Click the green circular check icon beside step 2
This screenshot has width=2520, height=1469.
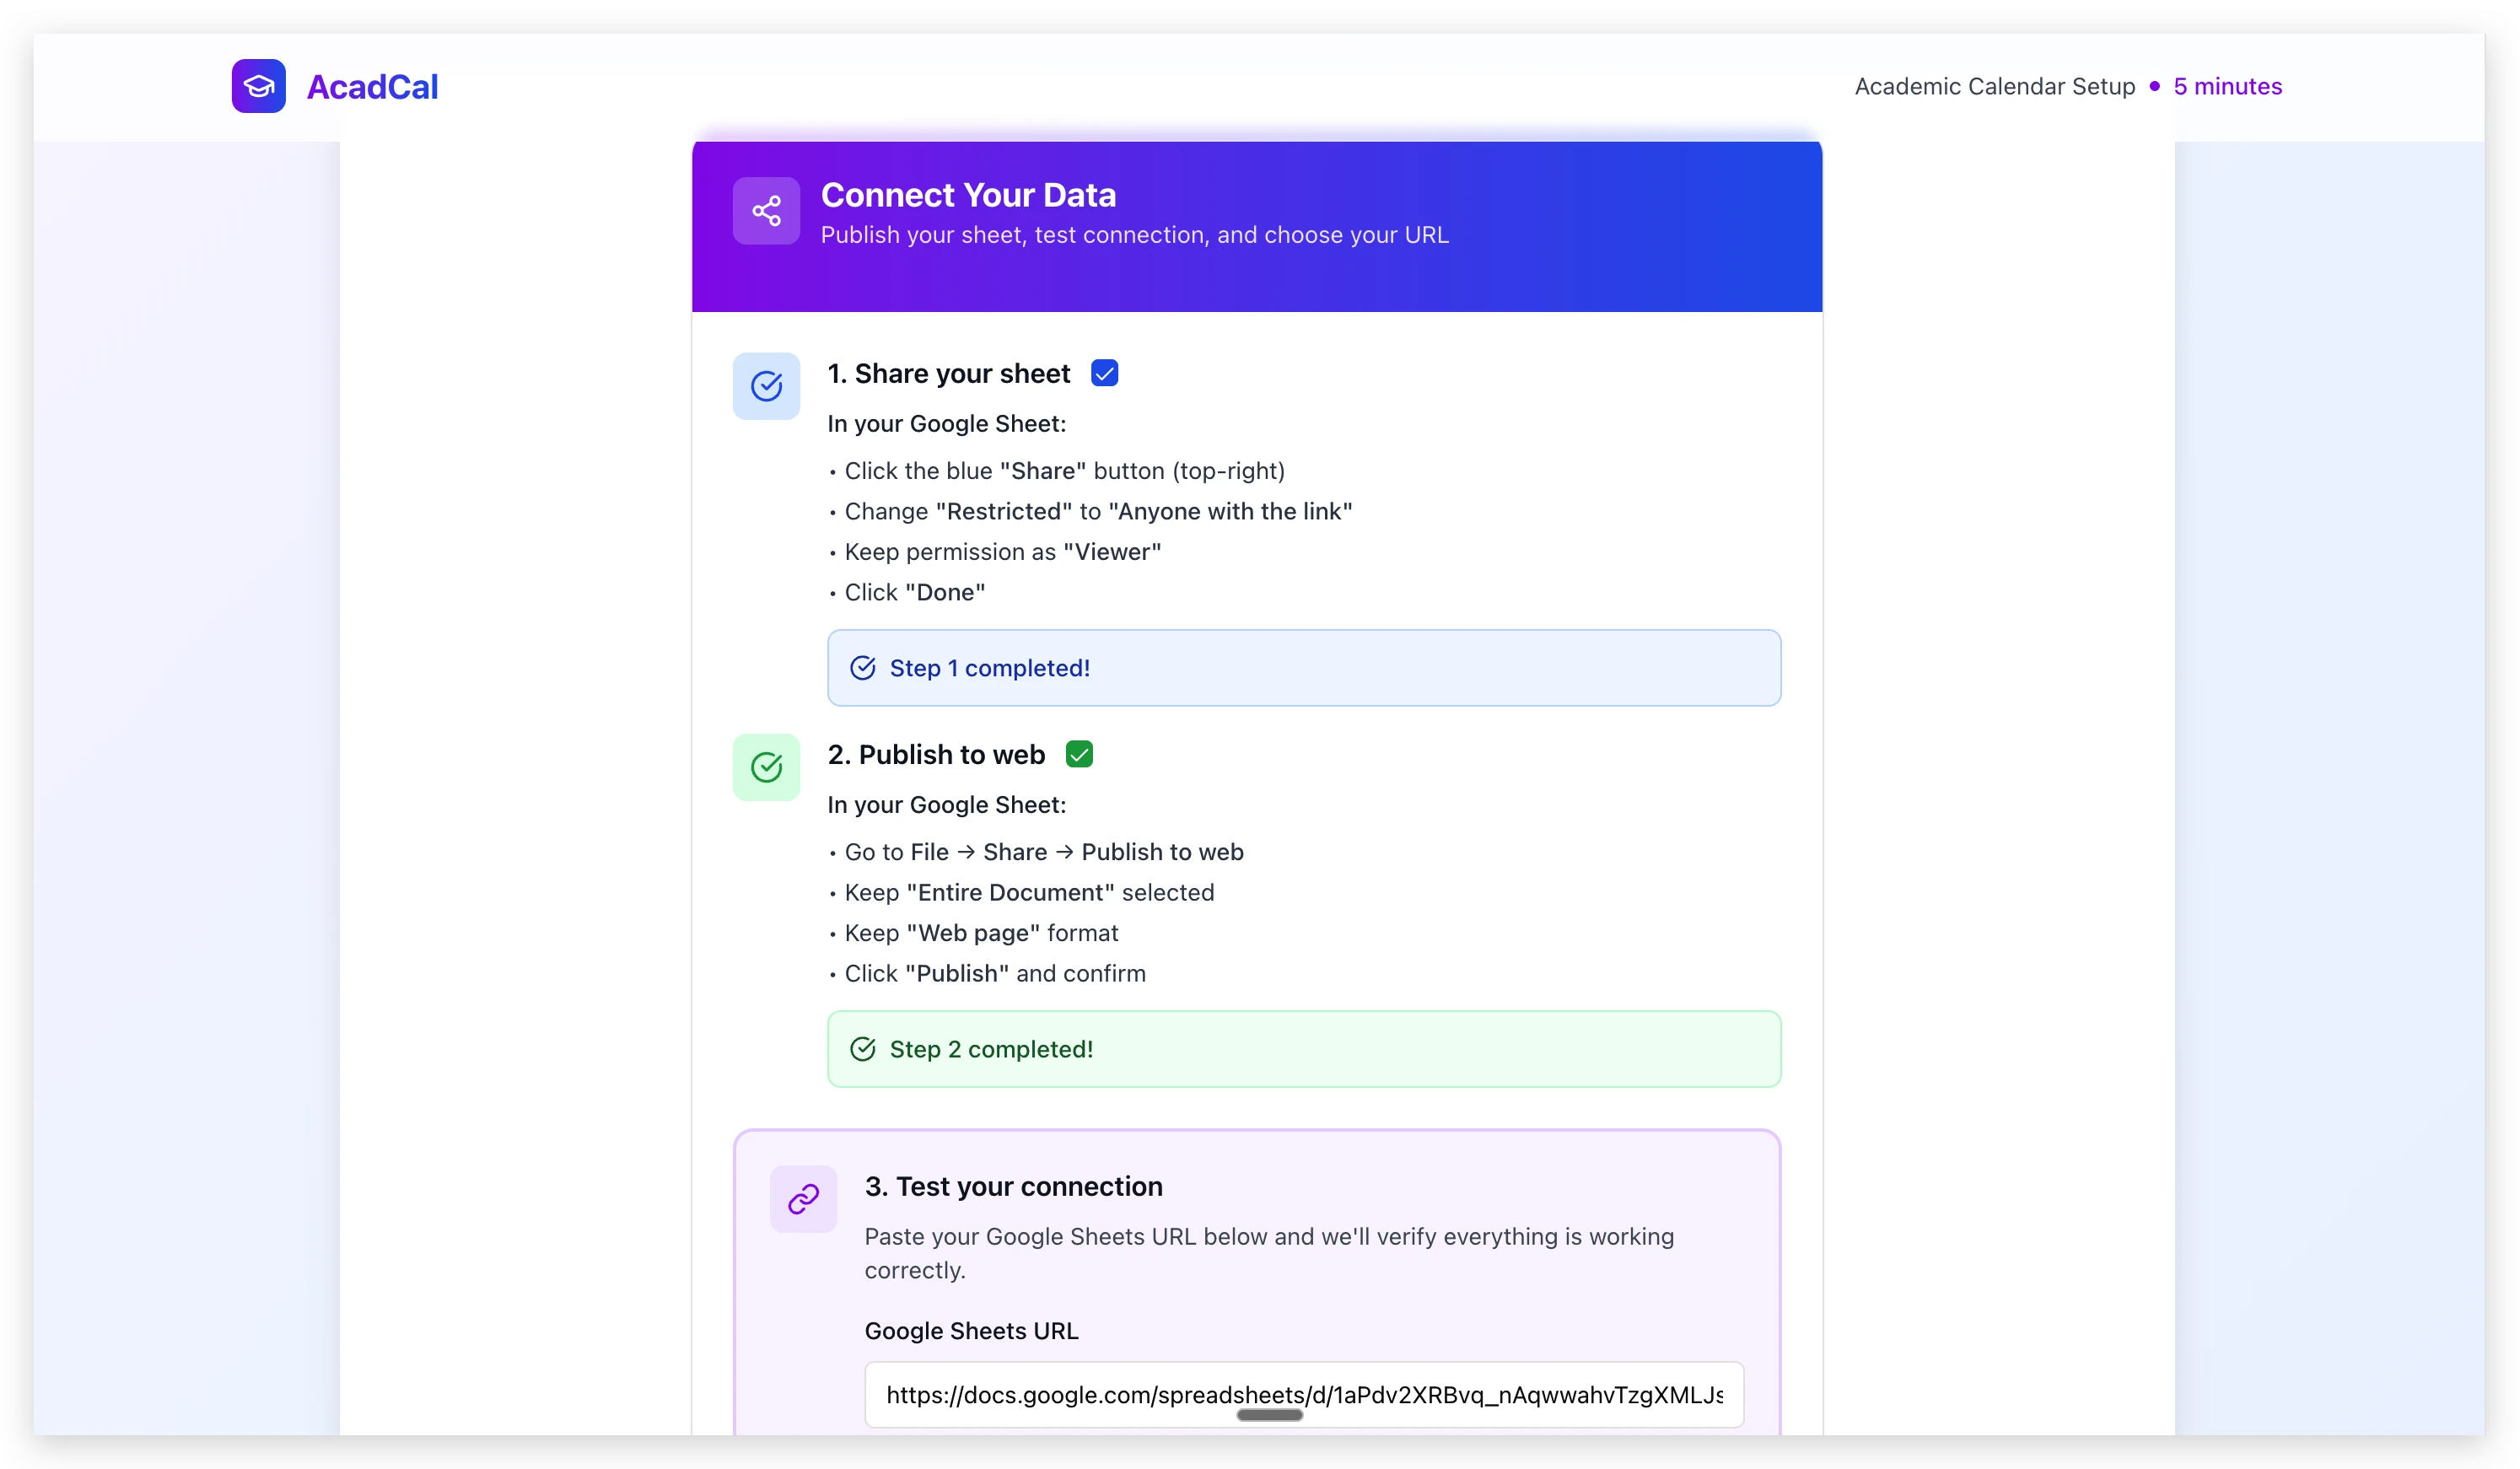[765, 766]
